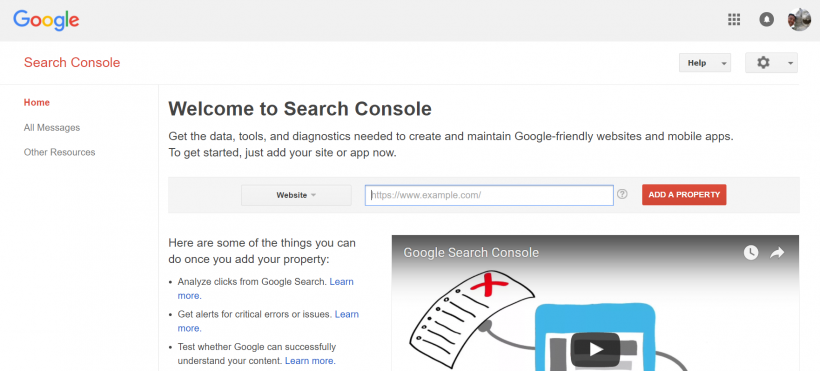Open the notifications bell icon
Viewport: 820px width, 371px height.
tap(766, 20)
